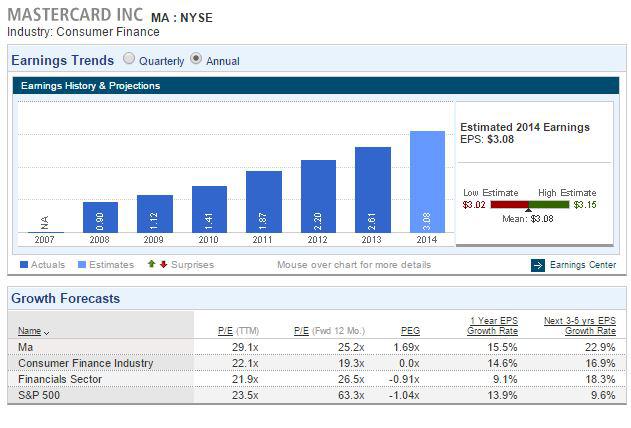Sort by PEG column header

pyautogui.click(x=410, y=331)
